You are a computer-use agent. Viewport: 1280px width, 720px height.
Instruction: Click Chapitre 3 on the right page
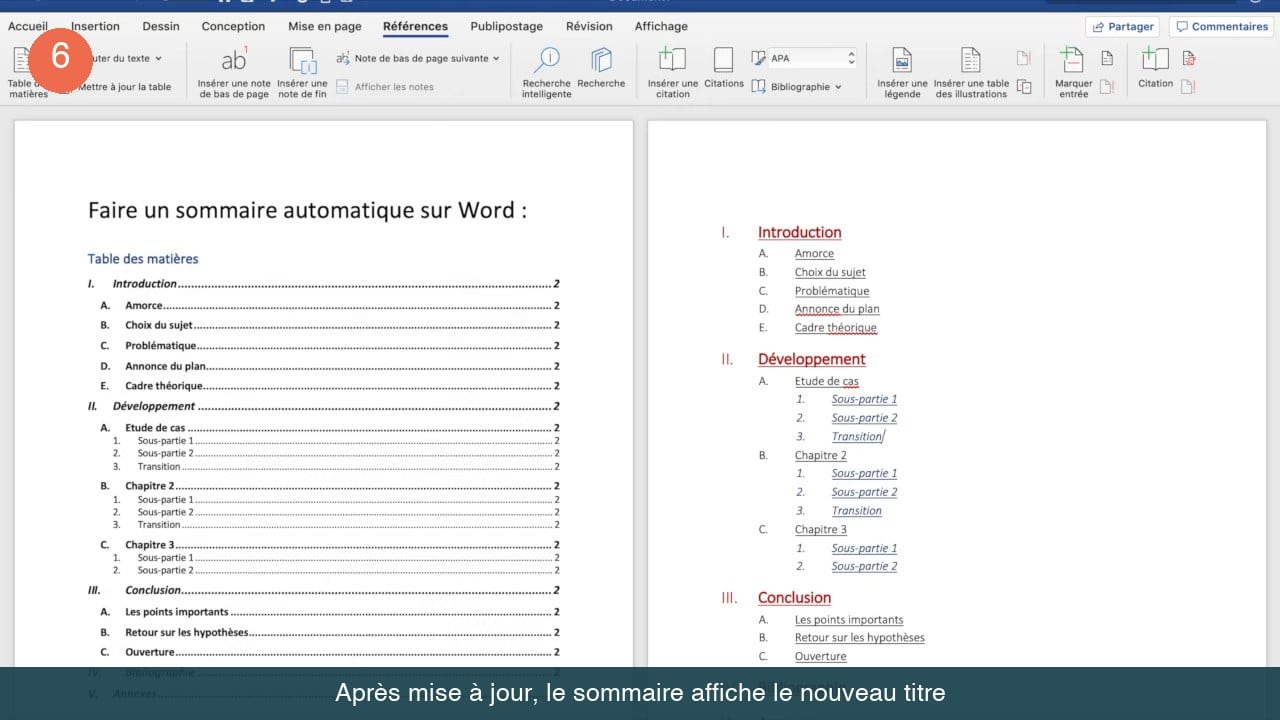coord(820,529)
